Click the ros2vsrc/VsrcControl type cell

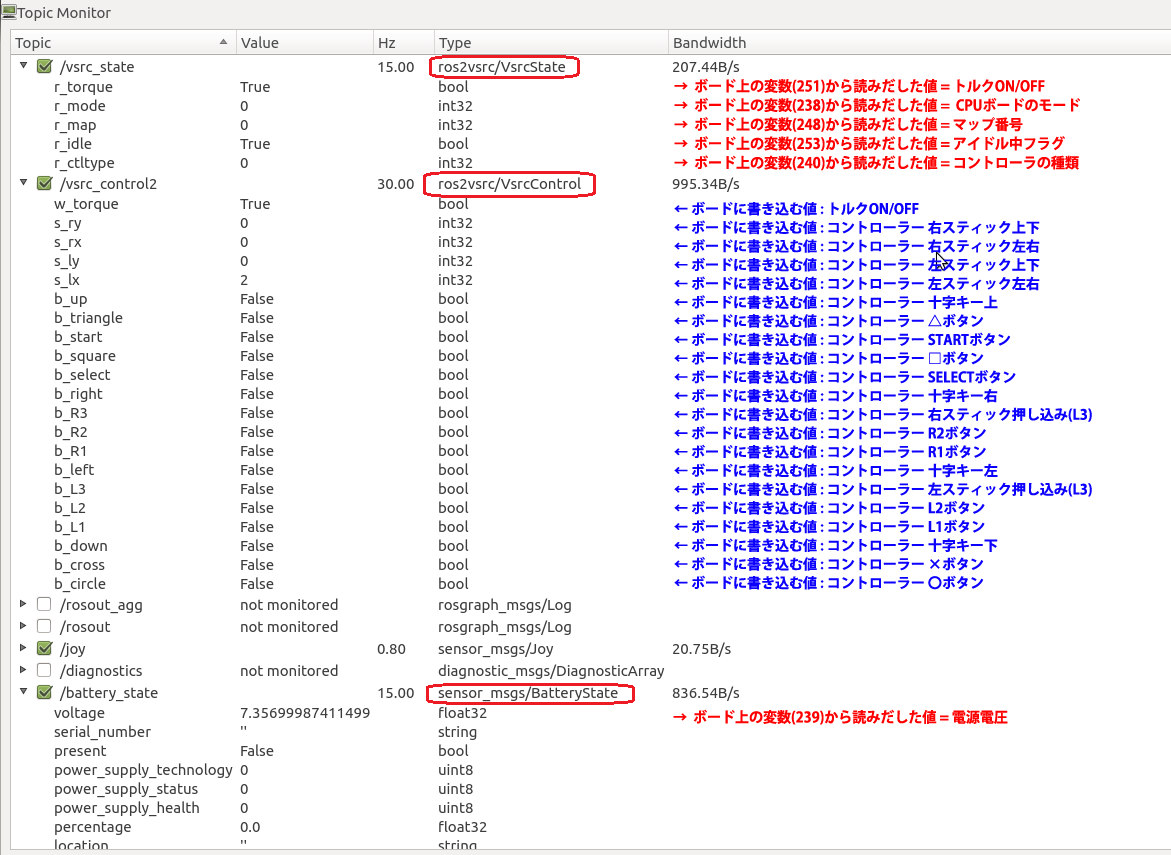509,184
